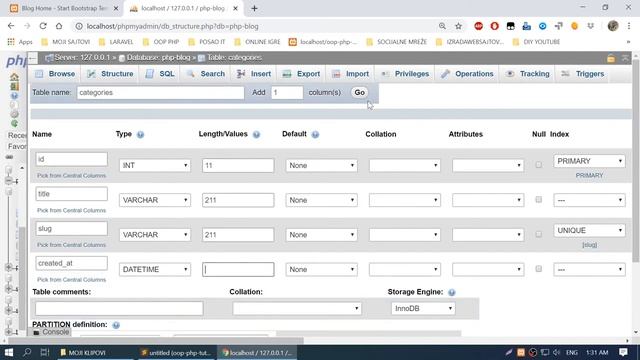This screenshot has width=640, height=360.
Task: Switch to Blog Home browser tab
Action: [64, 8]
